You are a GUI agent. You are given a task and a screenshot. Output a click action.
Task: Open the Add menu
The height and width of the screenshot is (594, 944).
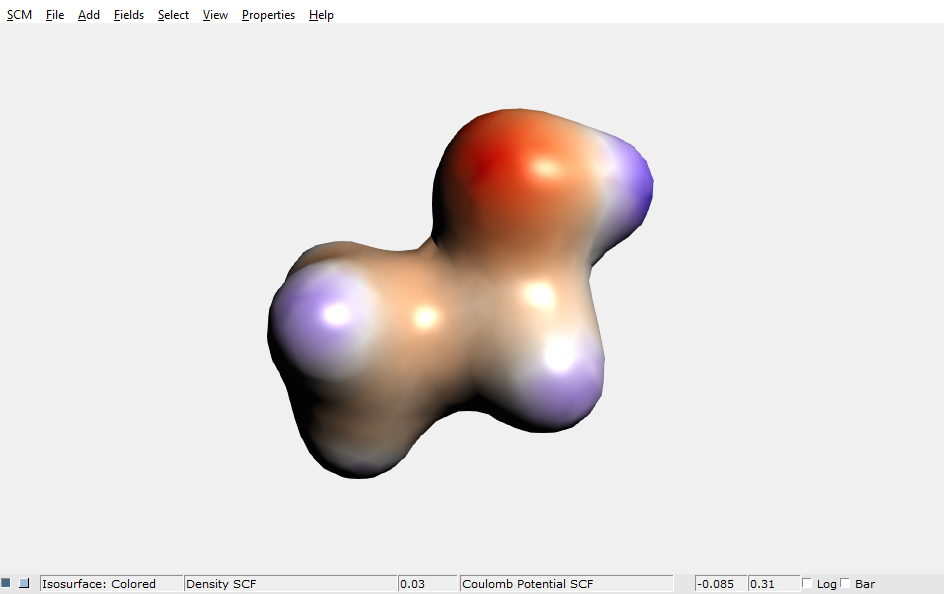pyautogui.click(x=88, y=14)
